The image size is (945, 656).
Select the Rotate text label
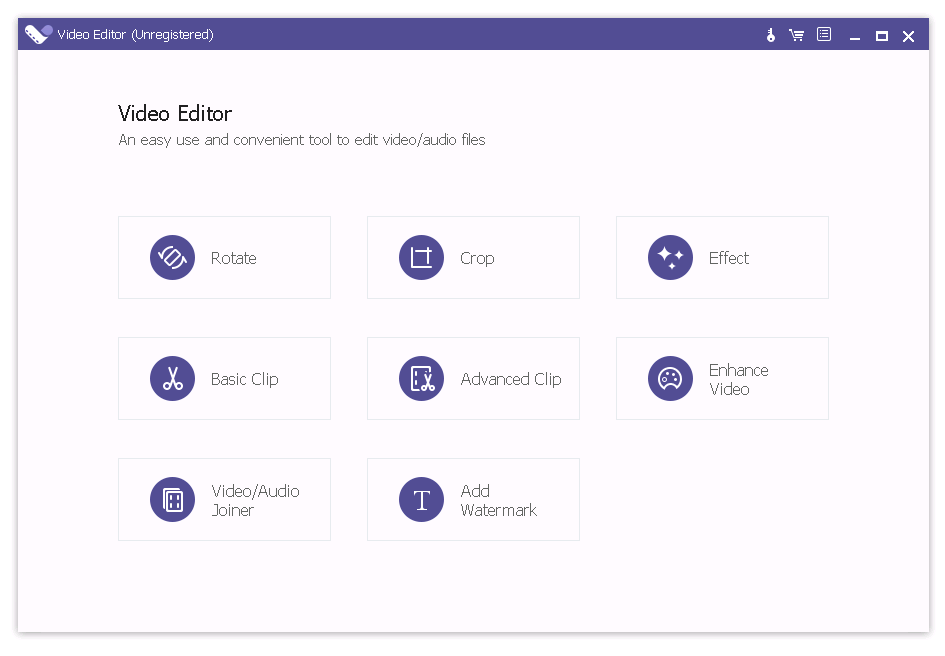233,258
